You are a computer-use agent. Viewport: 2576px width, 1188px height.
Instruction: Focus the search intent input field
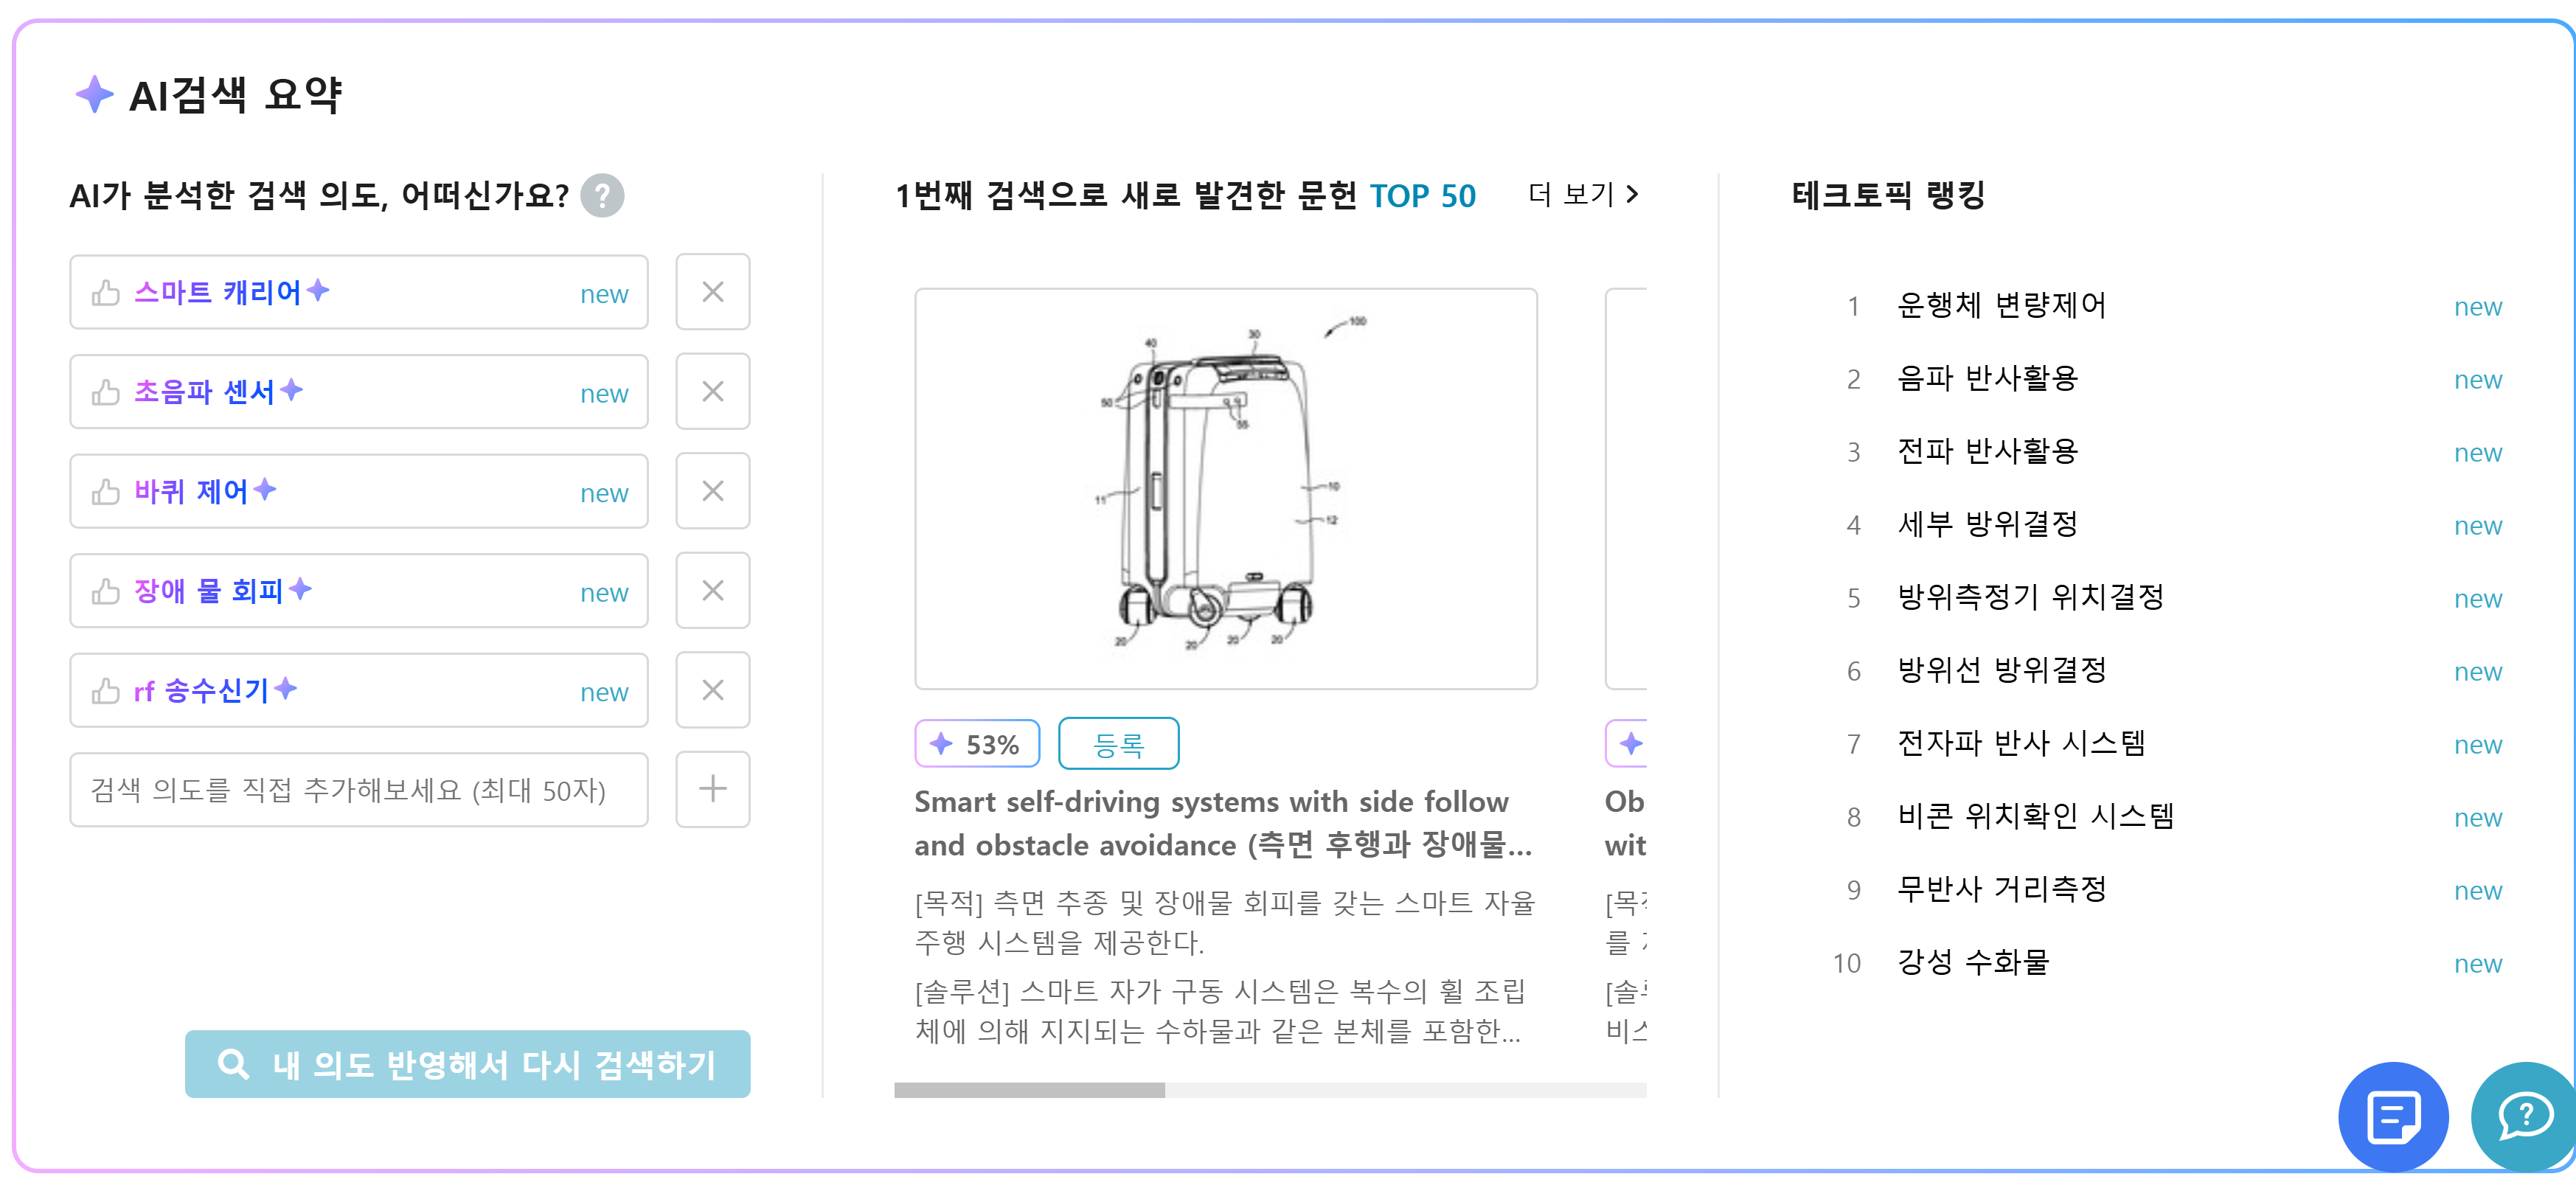pyautogui.click(x=359, y=790)
